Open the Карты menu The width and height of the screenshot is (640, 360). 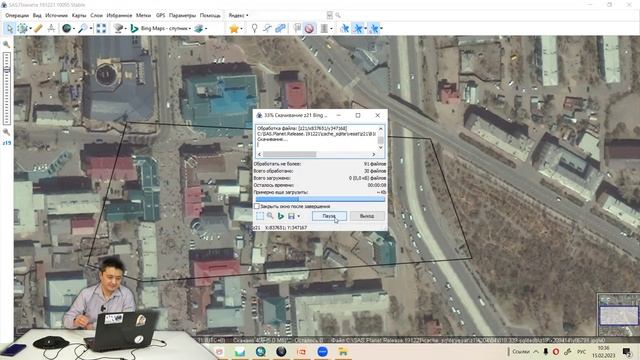click(79, 15)
